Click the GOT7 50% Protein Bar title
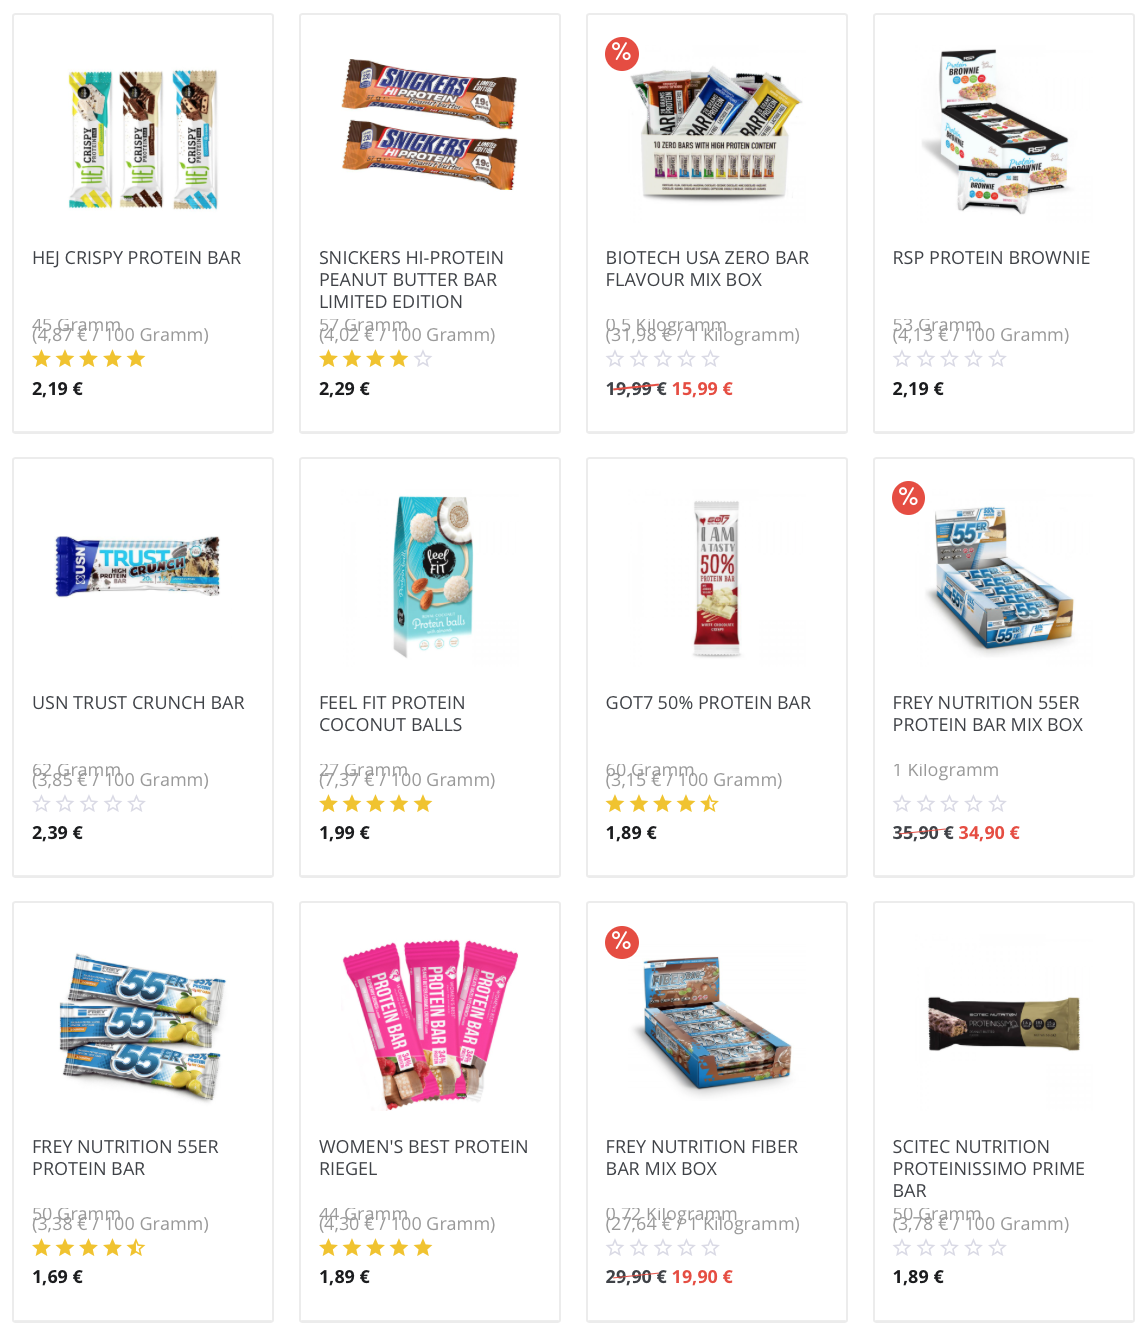This screenshot has height=1336, width=1148. point(708,703)
